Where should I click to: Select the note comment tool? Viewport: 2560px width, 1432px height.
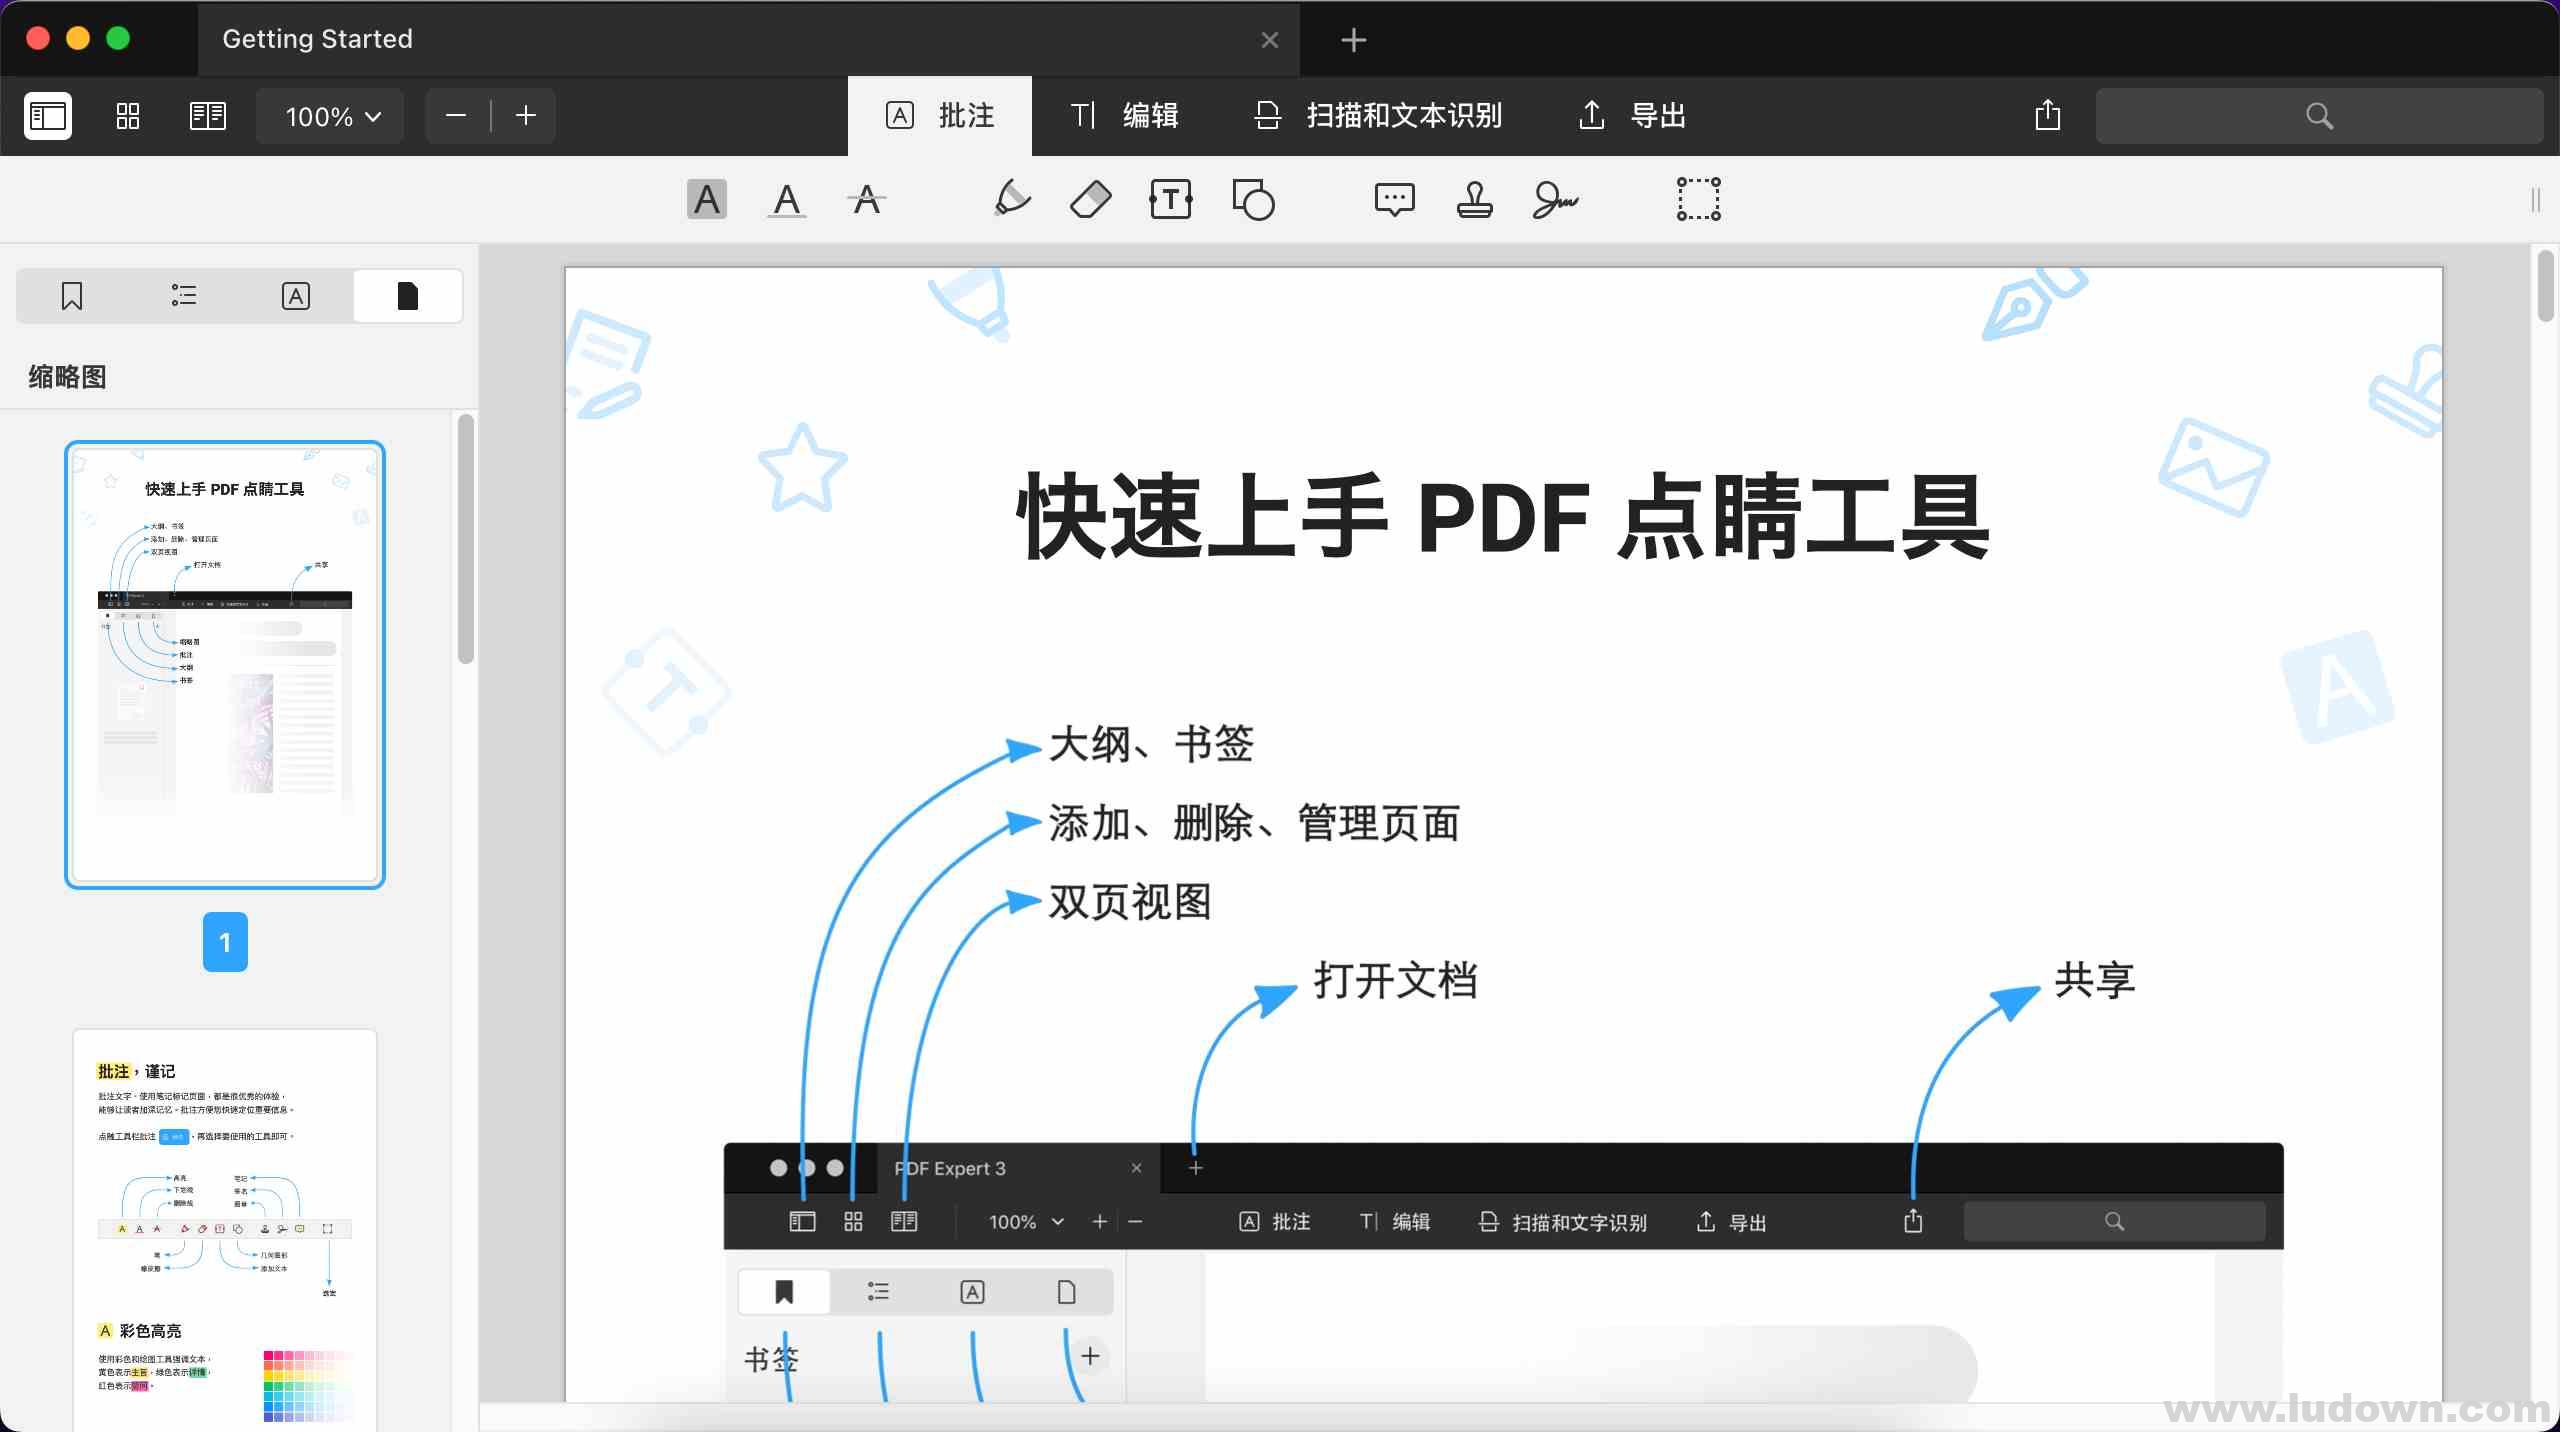1394,199
